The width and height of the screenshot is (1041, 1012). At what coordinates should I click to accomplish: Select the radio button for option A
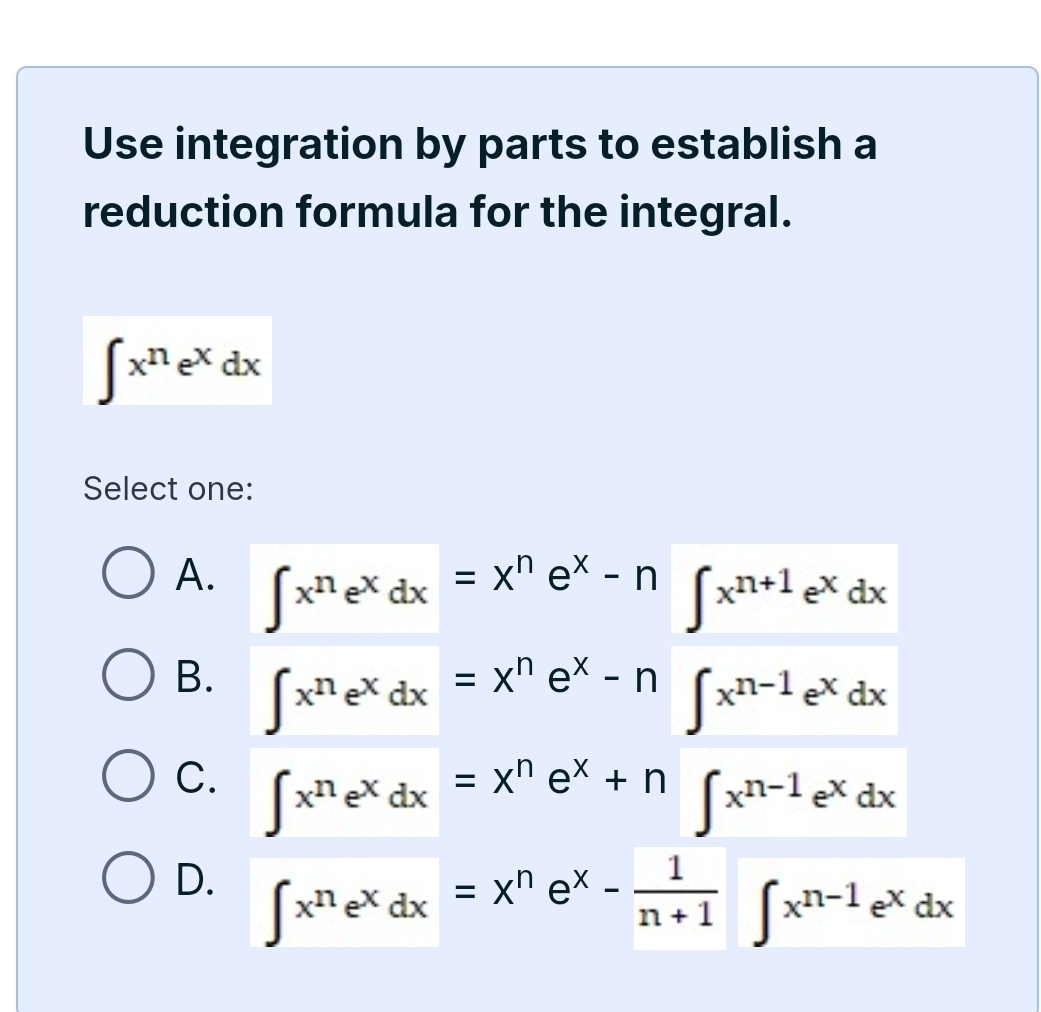[x=128, y=575]
